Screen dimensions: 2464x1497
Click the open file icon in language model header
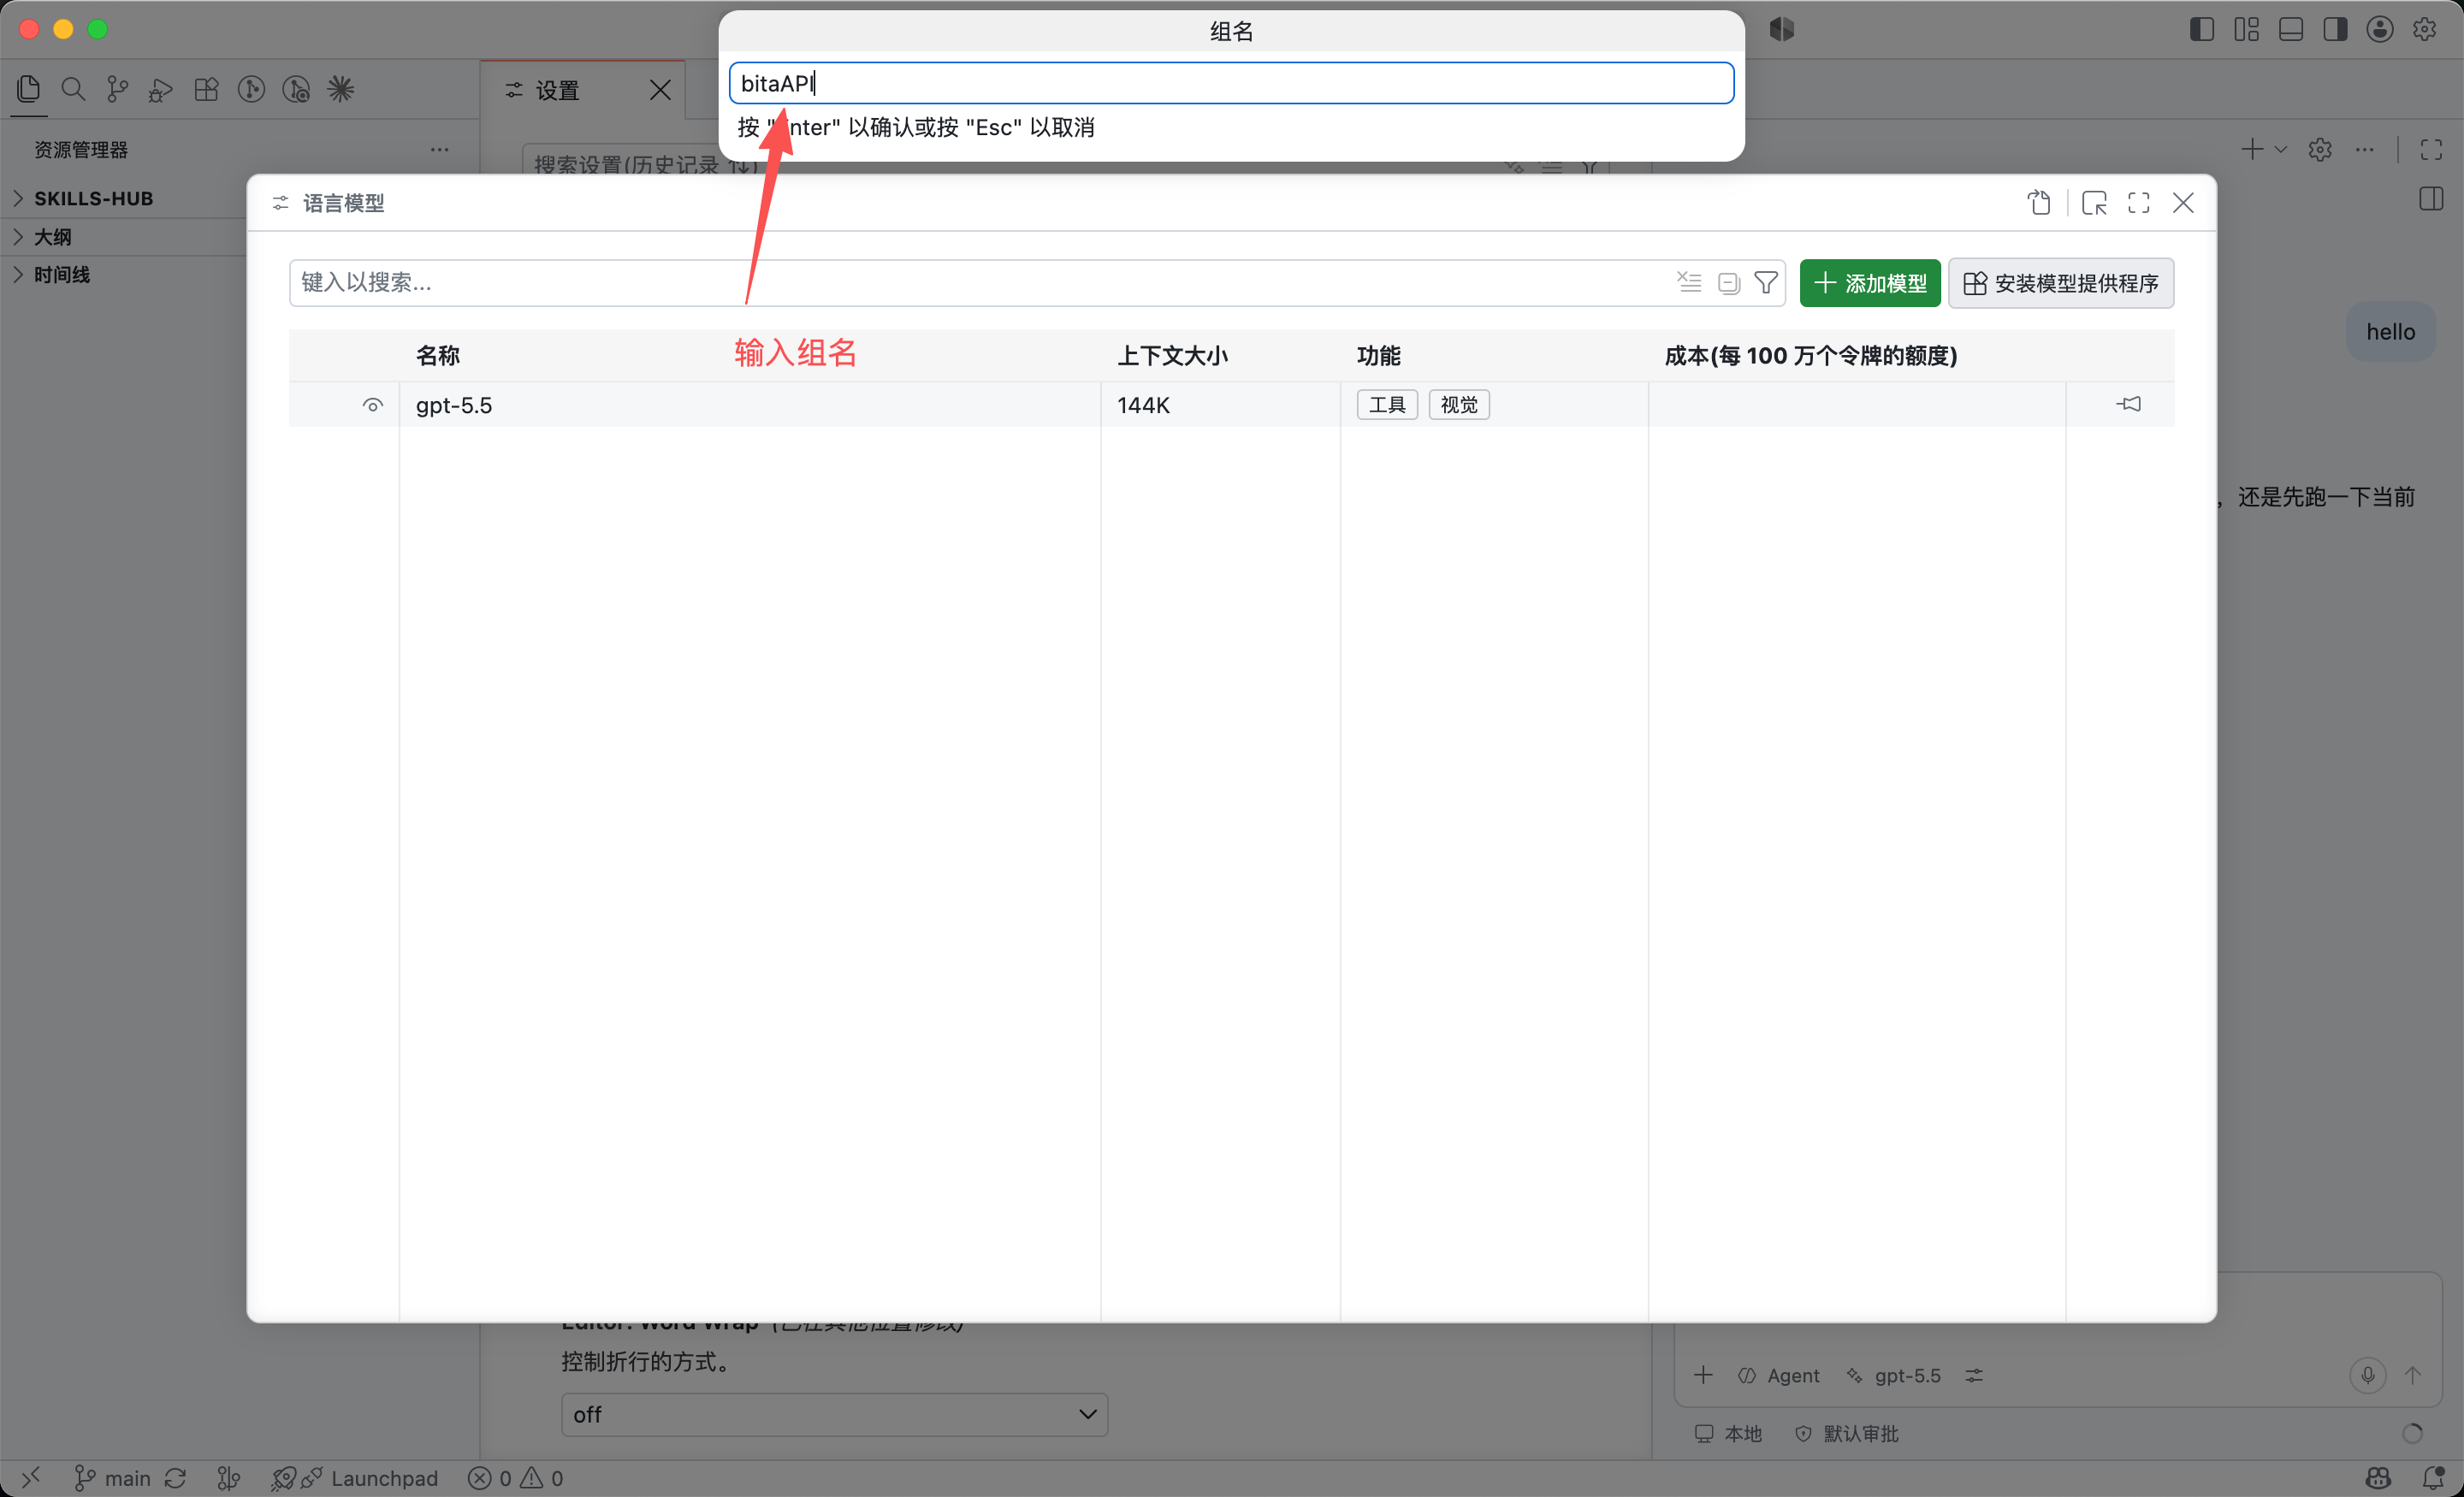pos(2039,203)
